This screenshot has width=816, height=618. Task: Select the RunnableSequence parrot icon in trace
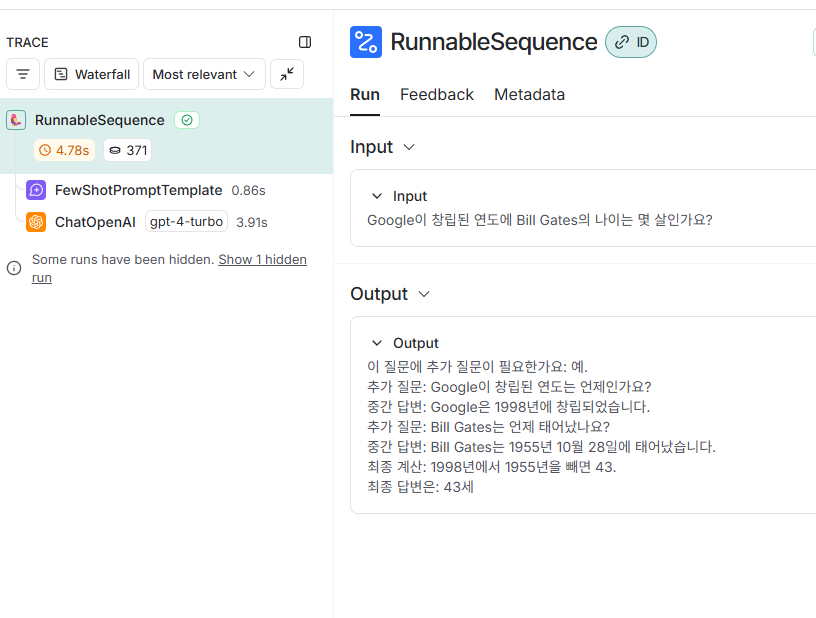[x=16, y=120]
